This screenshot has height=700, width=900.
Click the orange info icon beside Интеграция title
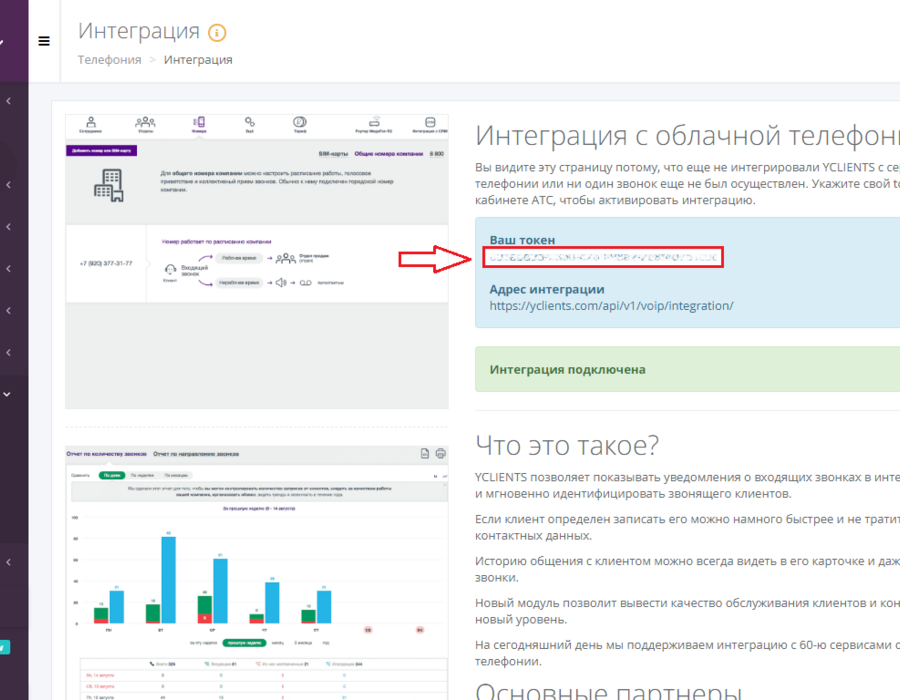[217, 33]
